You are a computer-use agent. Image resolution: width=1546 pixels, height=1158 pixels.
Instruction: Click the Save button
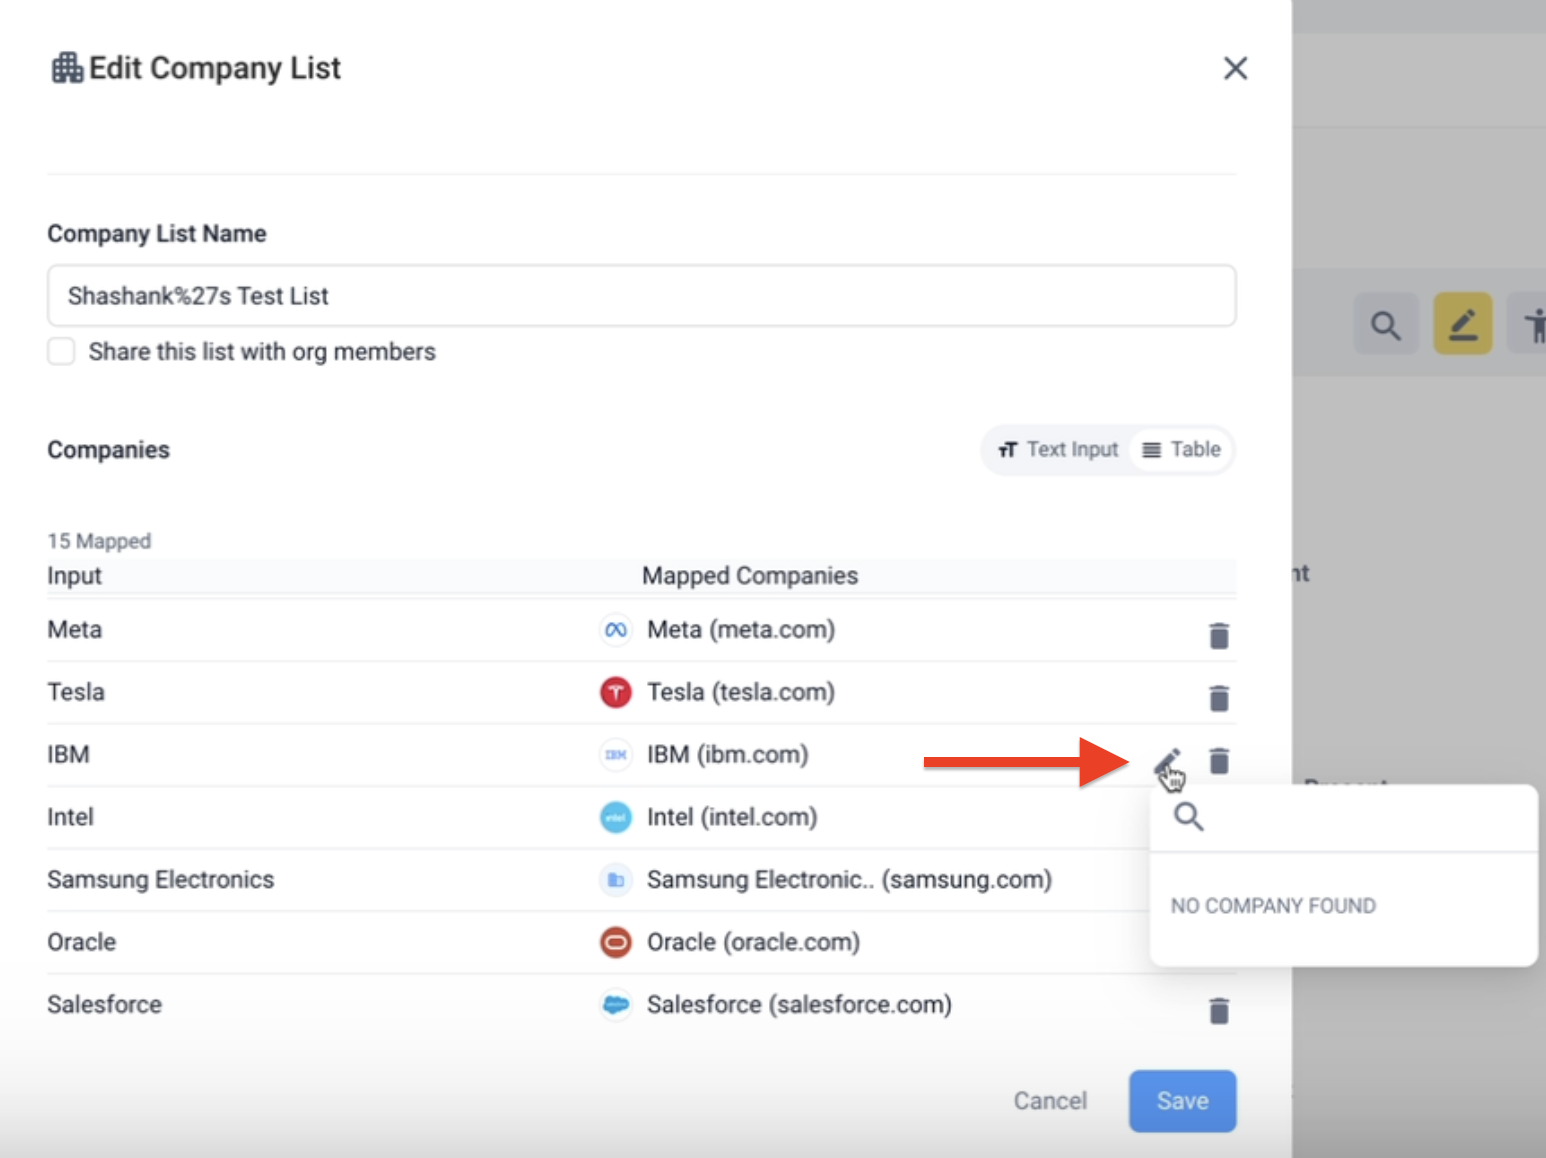point(1182,1101)
